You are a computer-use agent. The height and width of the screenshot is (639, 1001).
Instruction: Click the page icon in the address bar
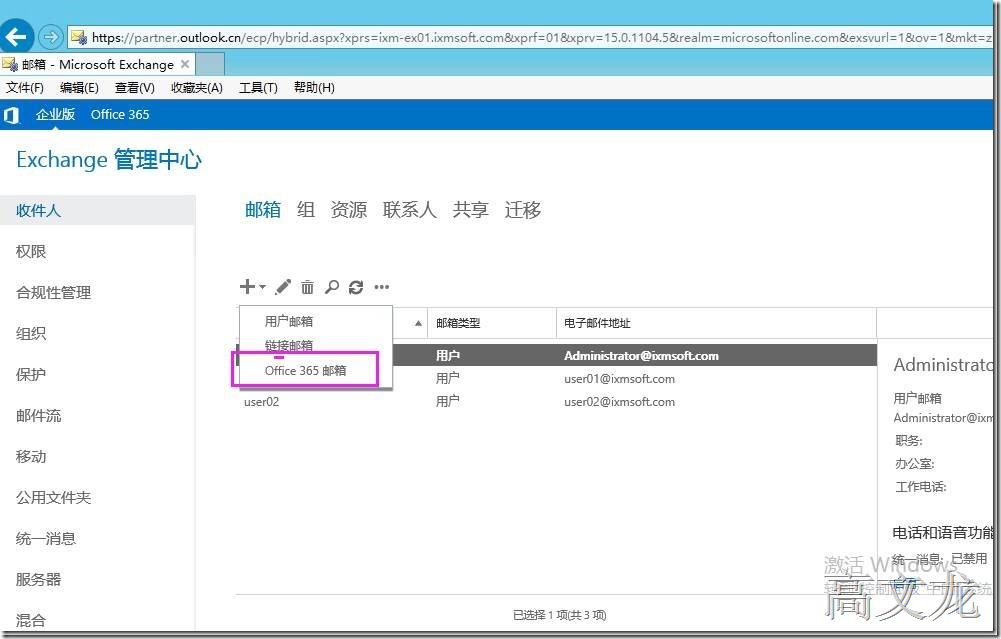79,37
